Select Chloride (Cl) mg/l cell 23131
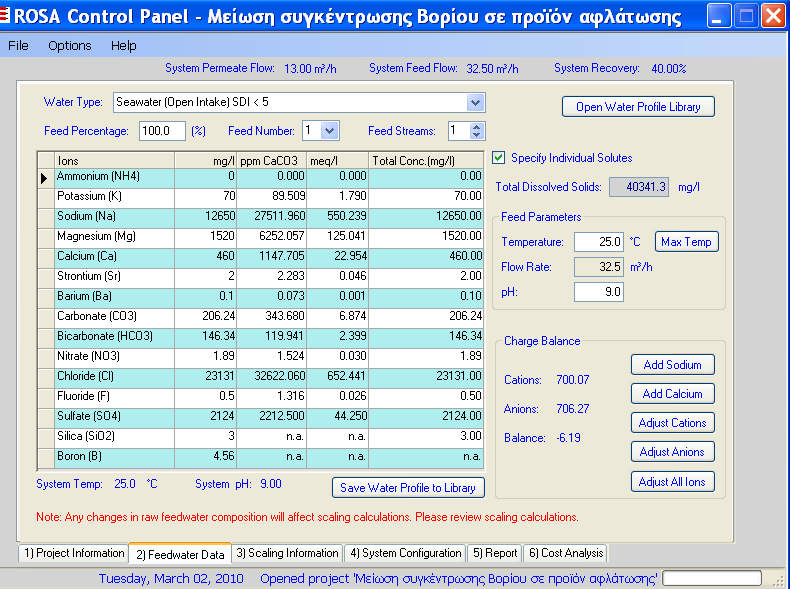Viewport: 790px width, 589px height. 206,378
